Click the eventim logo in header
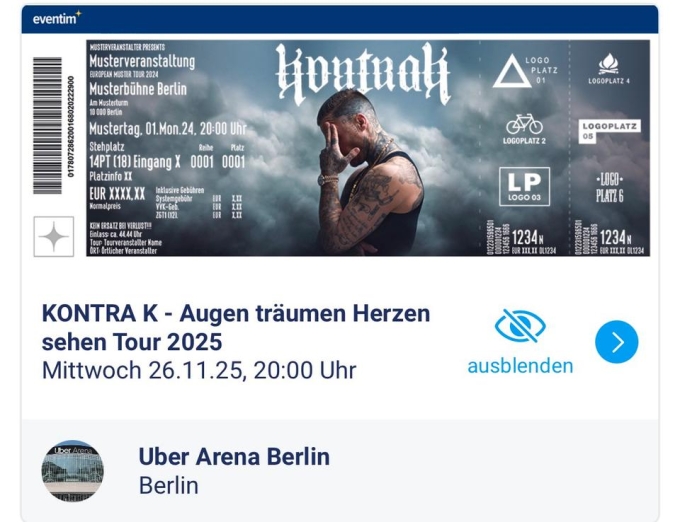680x522 pixels. (57, 19)
